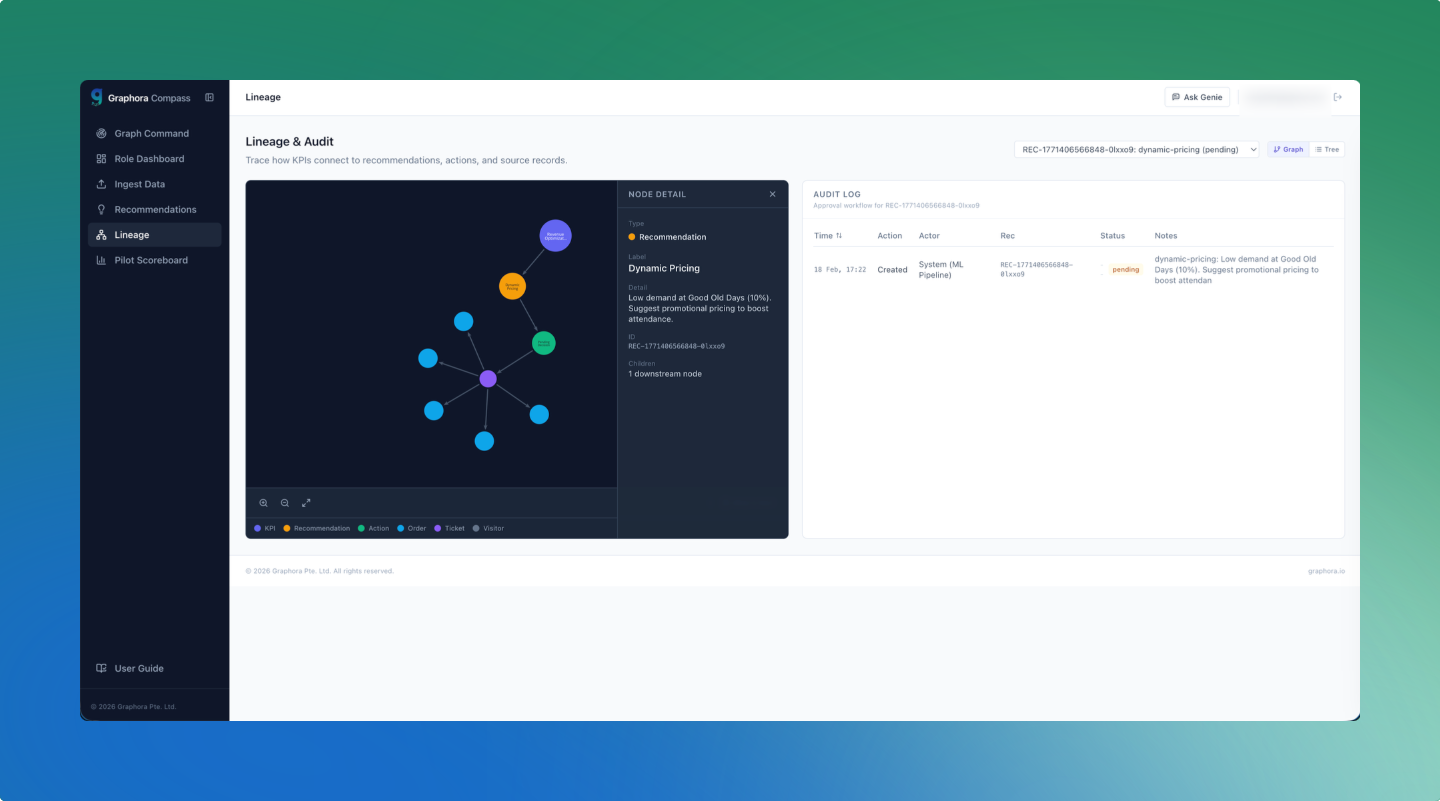Select the bottommost blue Order node
The image size is (1440, 801).
[484, 441]
